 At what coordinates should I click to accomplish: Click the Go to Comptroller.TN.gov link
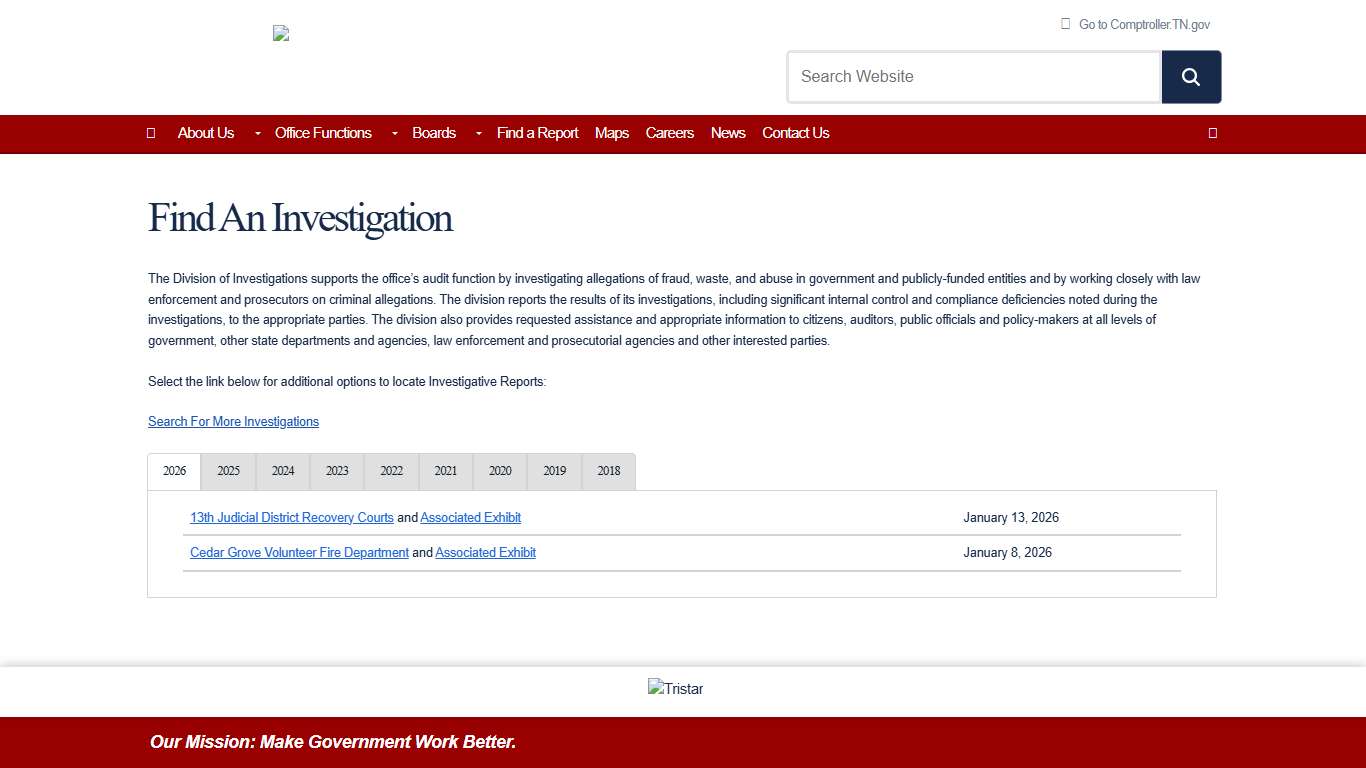pos(1143,24)
